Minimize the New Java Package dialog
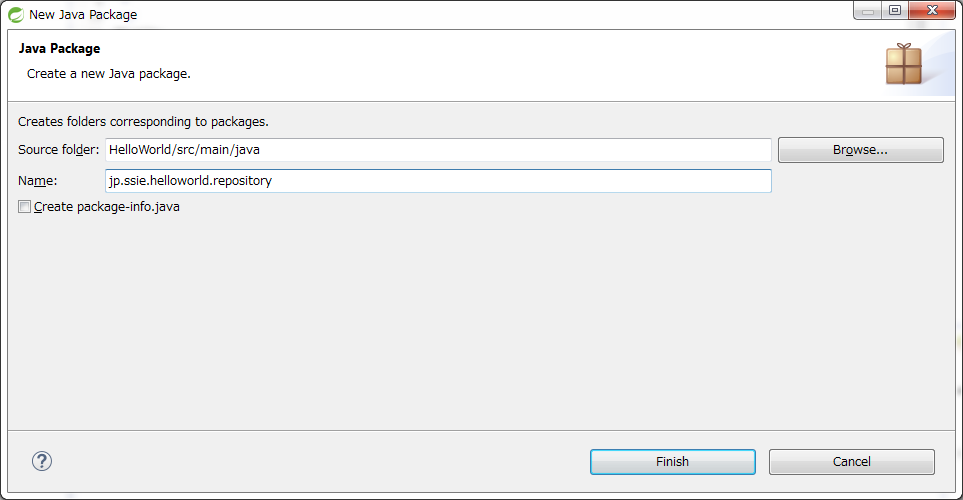The image size is (963, 500). pyautogui.click(x=868, y=11)
